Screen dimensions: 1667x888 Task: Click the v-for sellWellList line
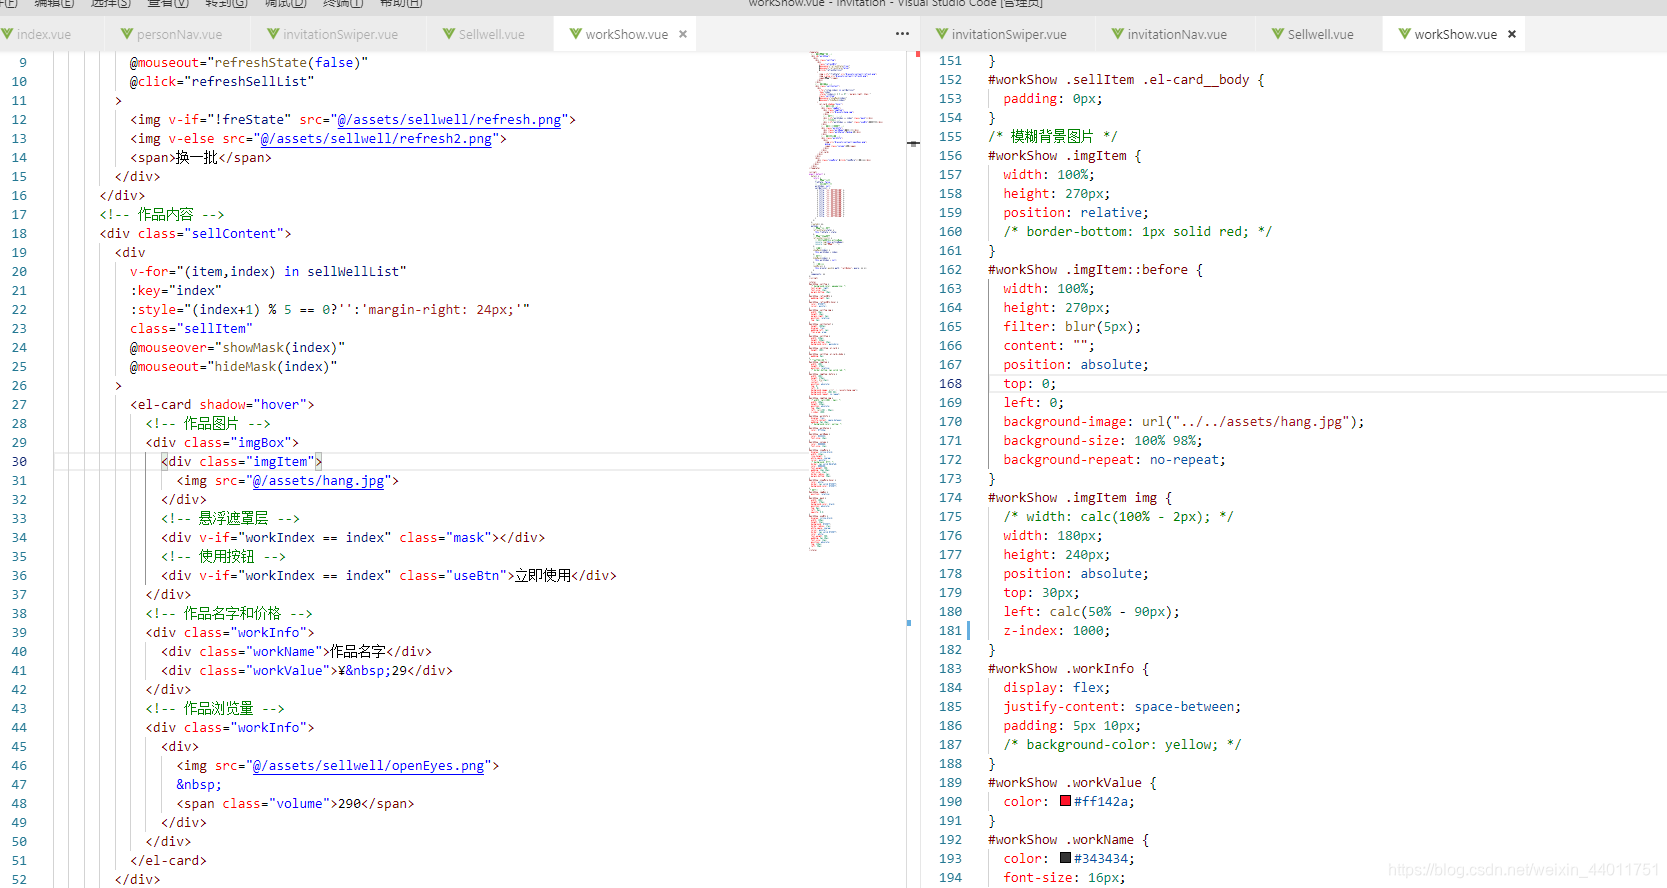[x=268, y=272]
